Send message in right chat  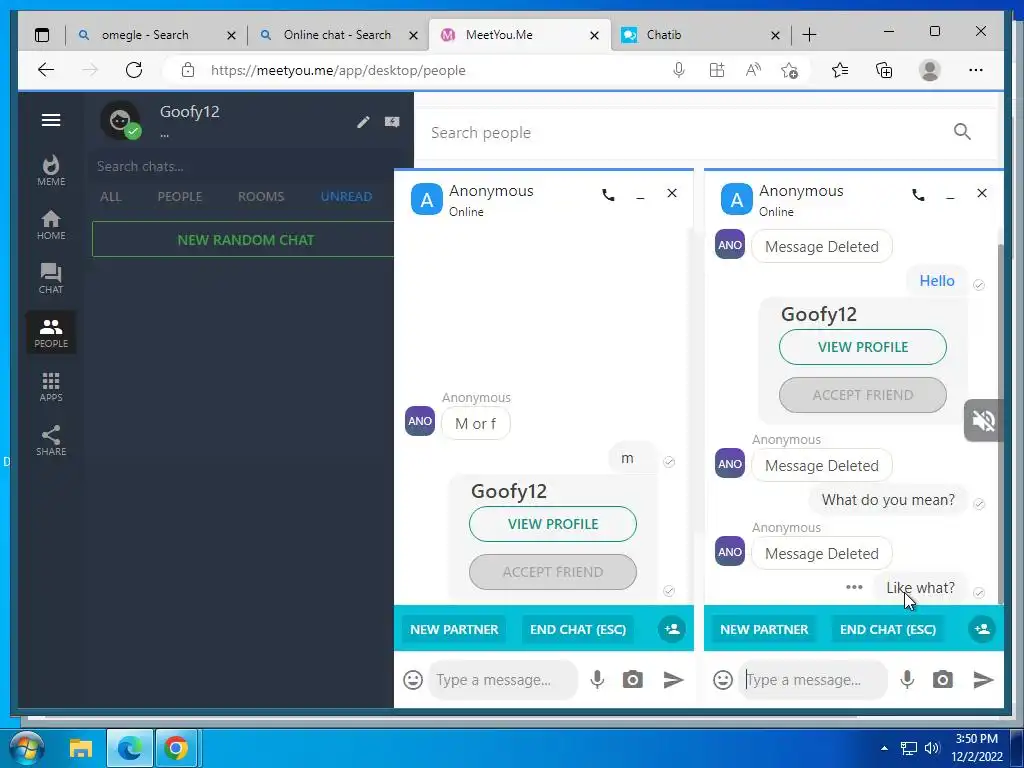(983, 680)
